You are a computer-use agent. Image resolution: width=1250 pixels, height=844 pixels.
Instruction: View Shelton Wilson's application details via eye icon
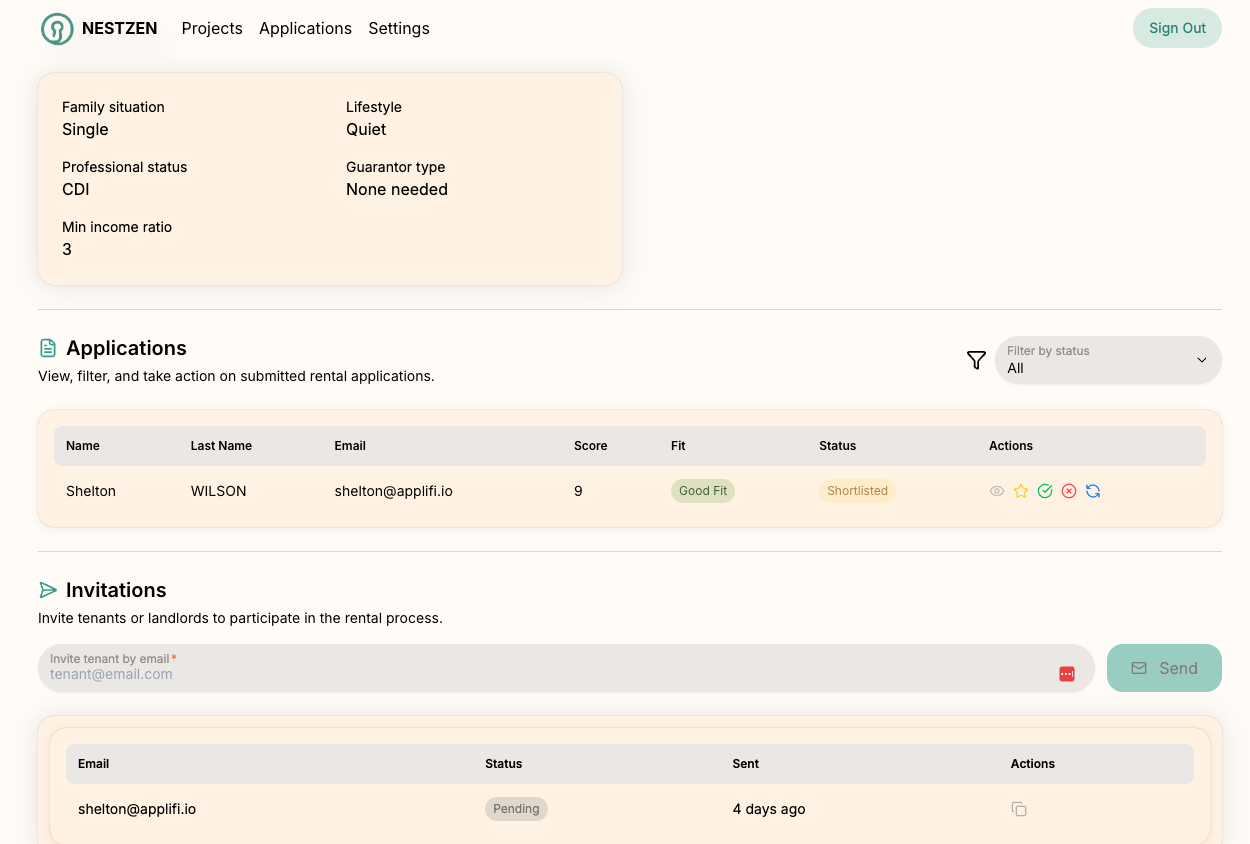996,491
